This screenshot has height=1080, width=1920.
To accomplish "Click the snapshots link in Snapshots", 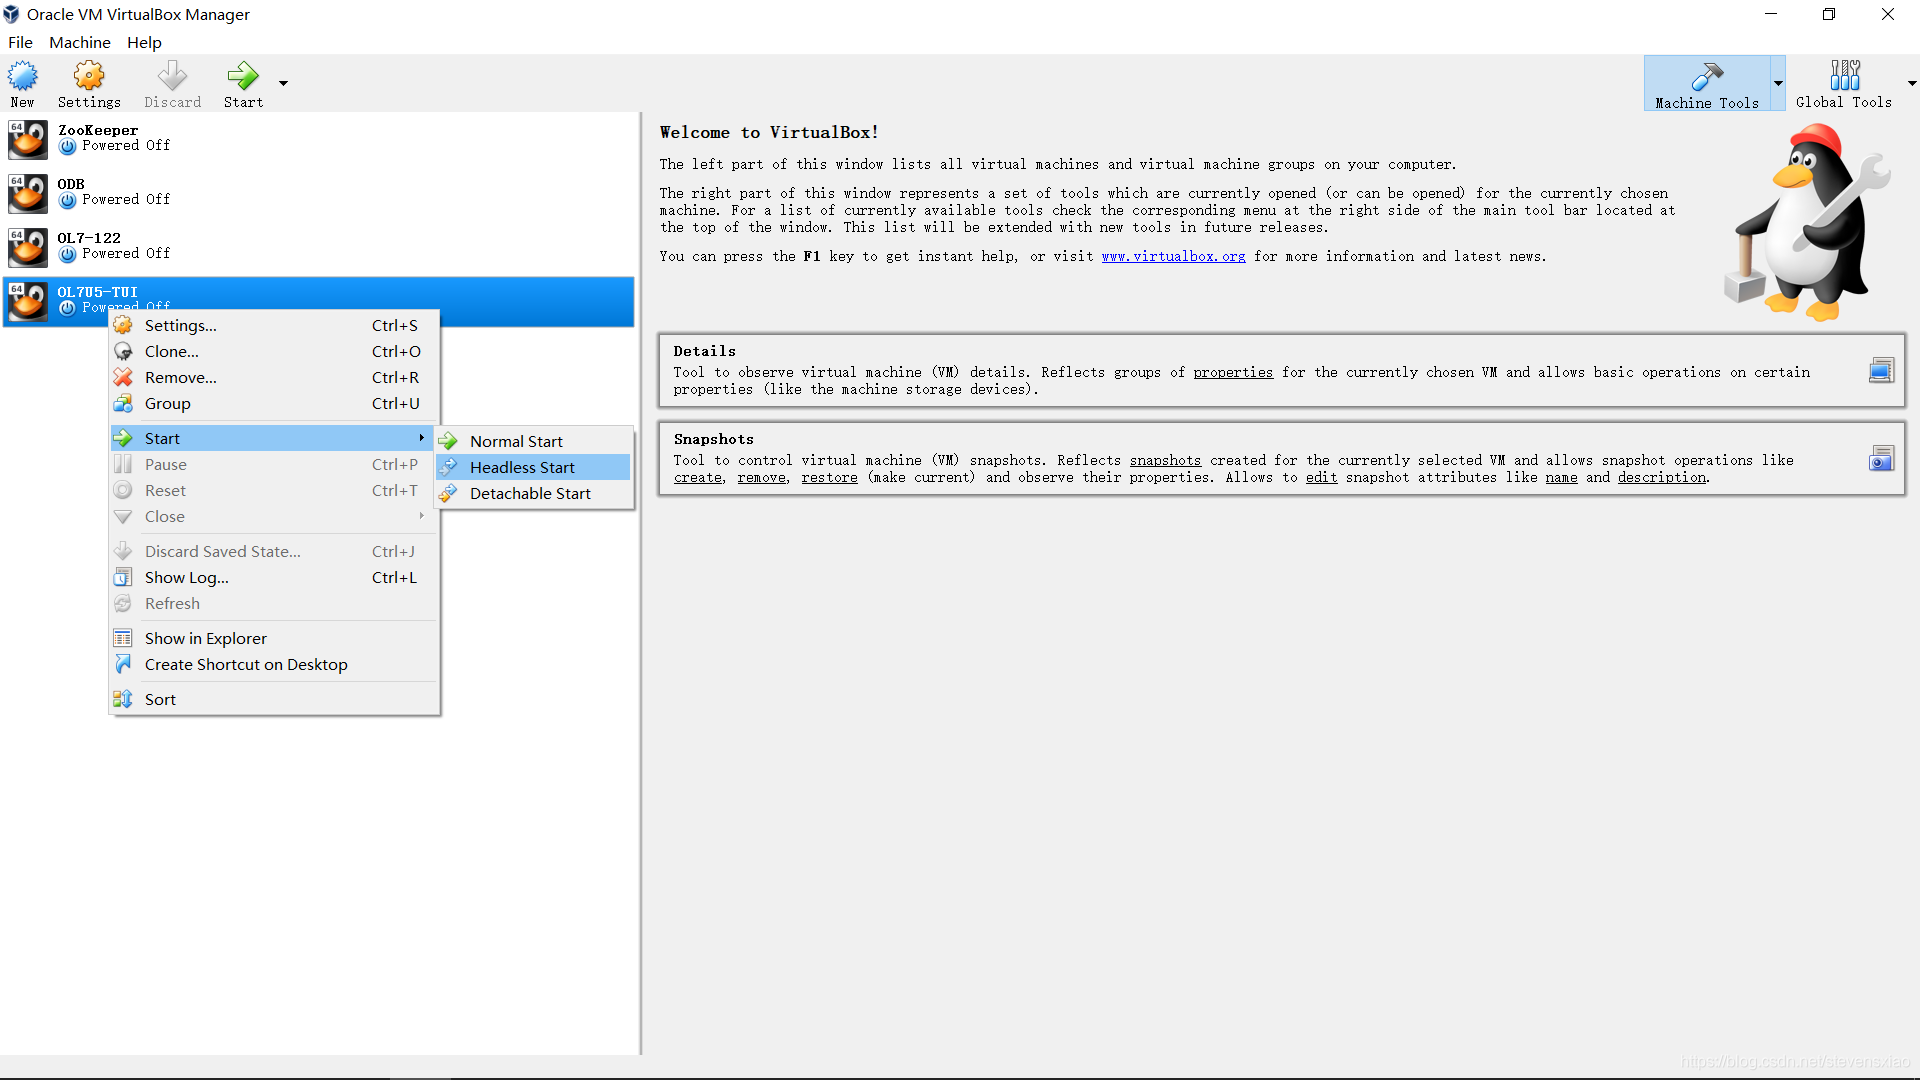I will [1165, 461].
